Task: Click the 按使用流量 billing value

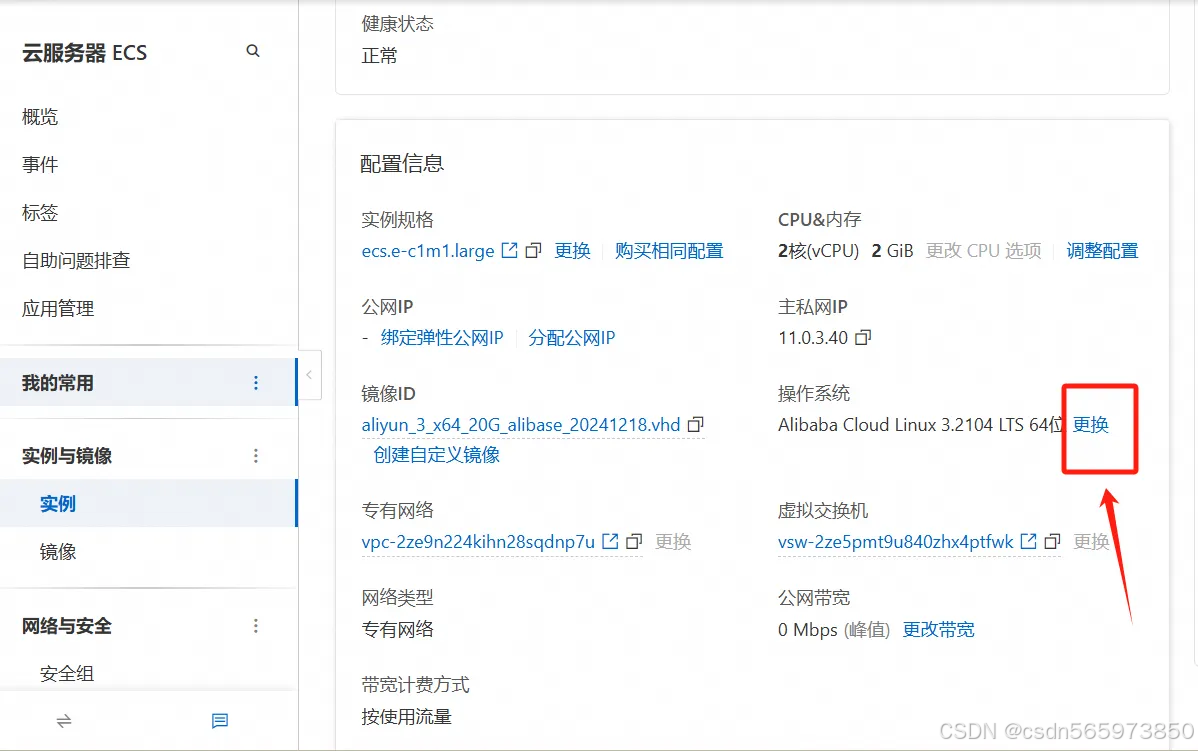Action: tap(406, 717)
